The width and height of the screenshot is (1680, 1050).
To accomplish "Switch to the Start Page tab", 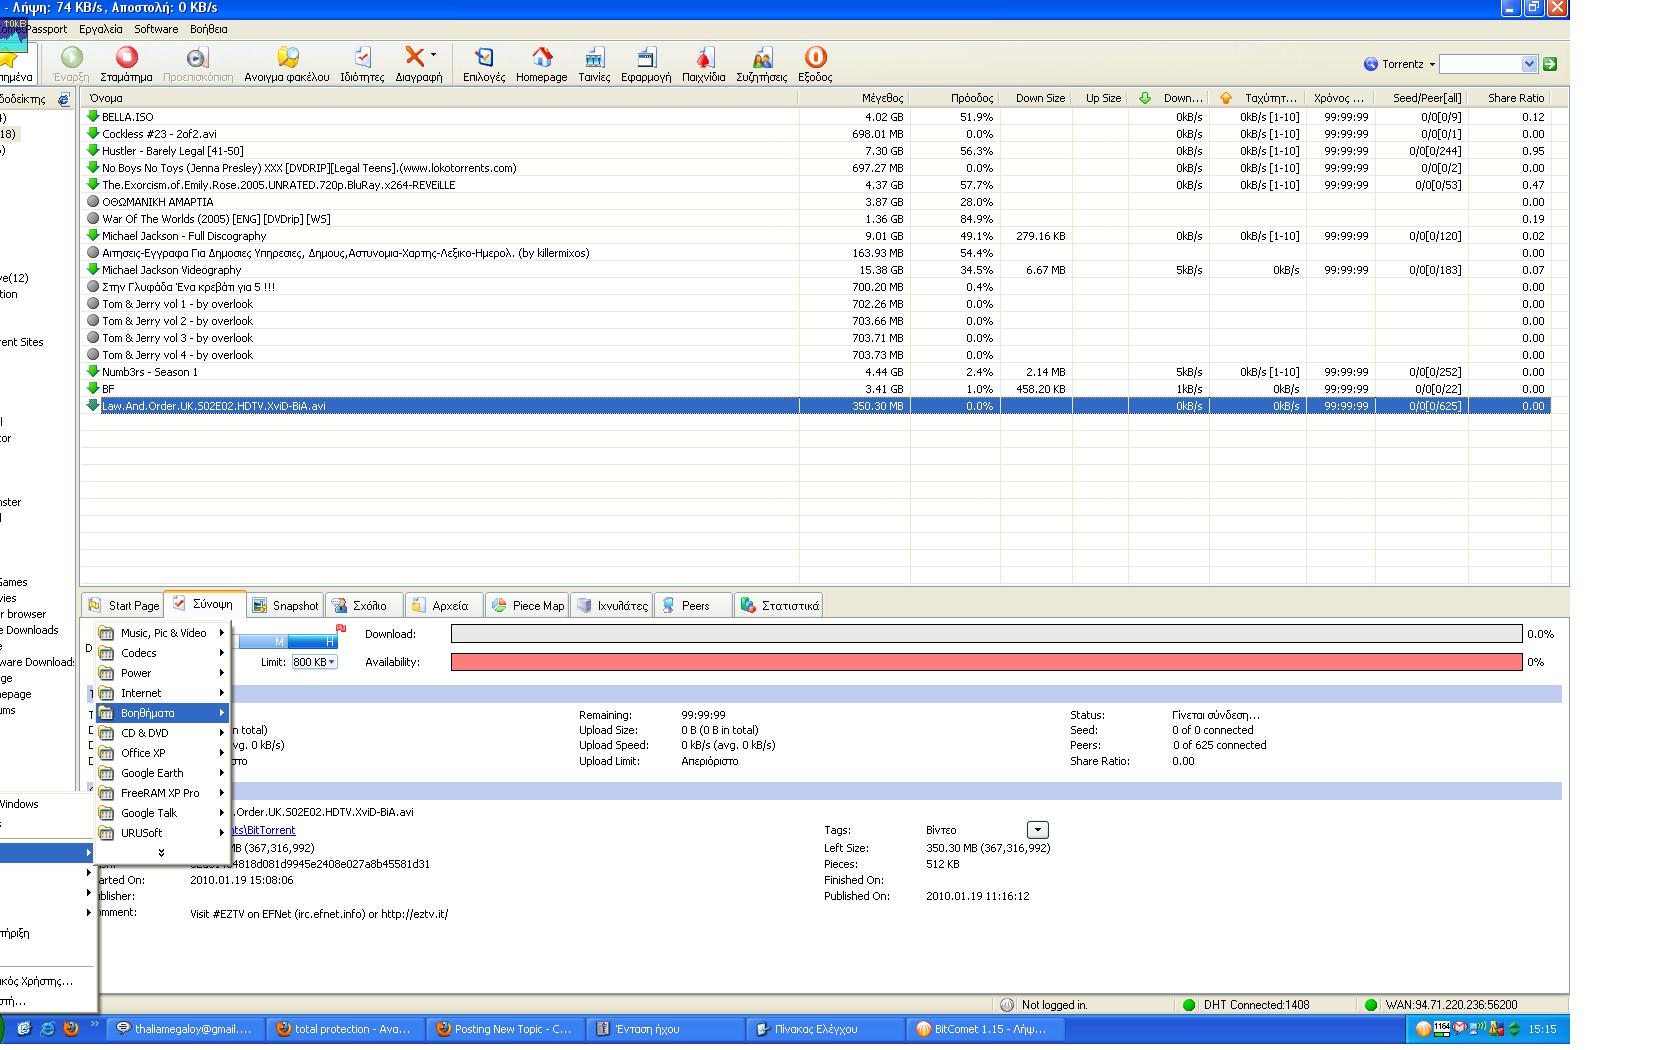I will (123, 605).
